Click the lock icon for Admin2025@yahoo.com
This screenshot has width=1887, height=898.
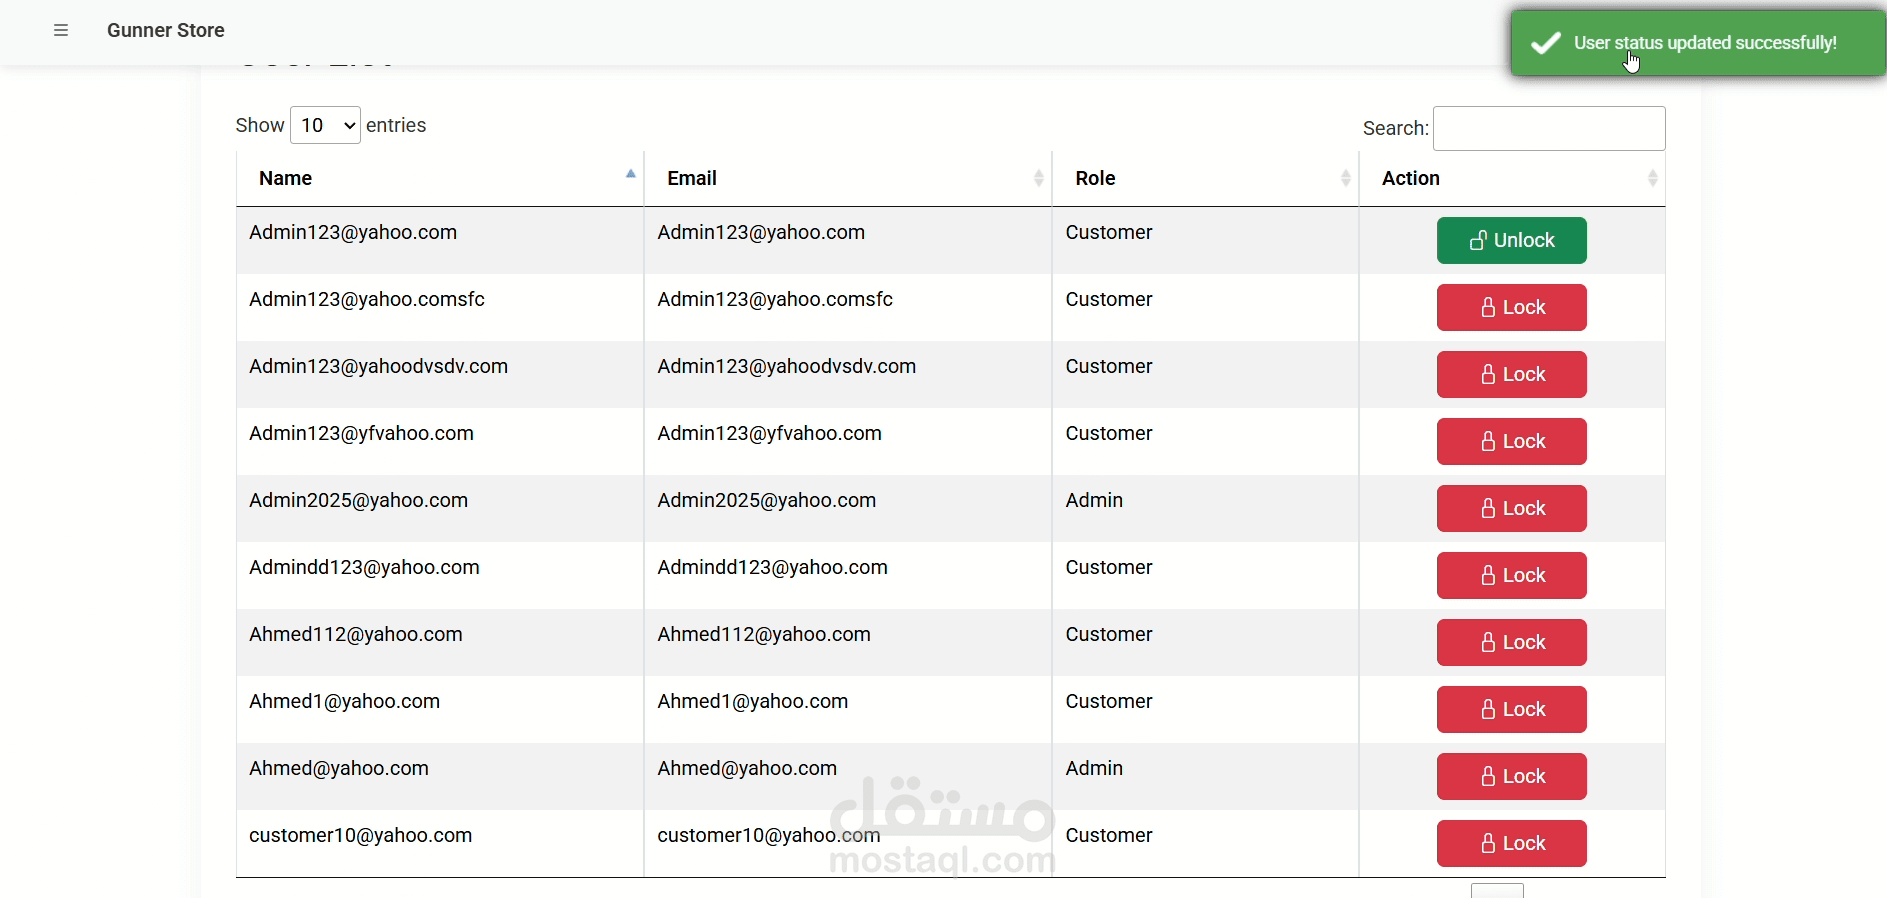pyautogui.click(x=1488, y=509)
